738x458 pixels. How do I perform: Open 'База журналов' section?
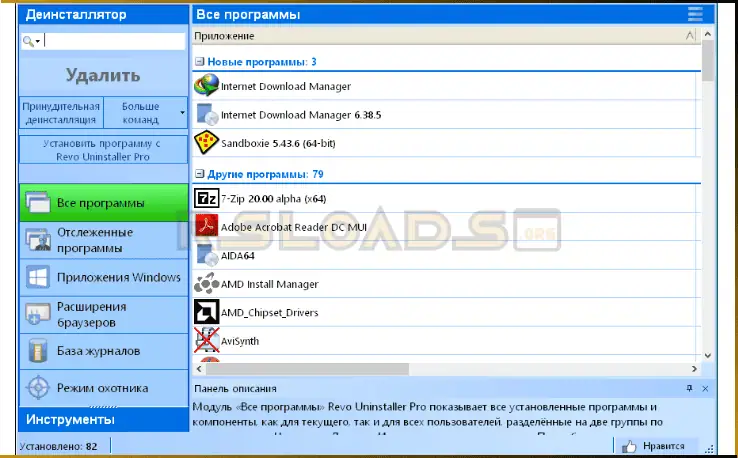[x=104, y=351]
